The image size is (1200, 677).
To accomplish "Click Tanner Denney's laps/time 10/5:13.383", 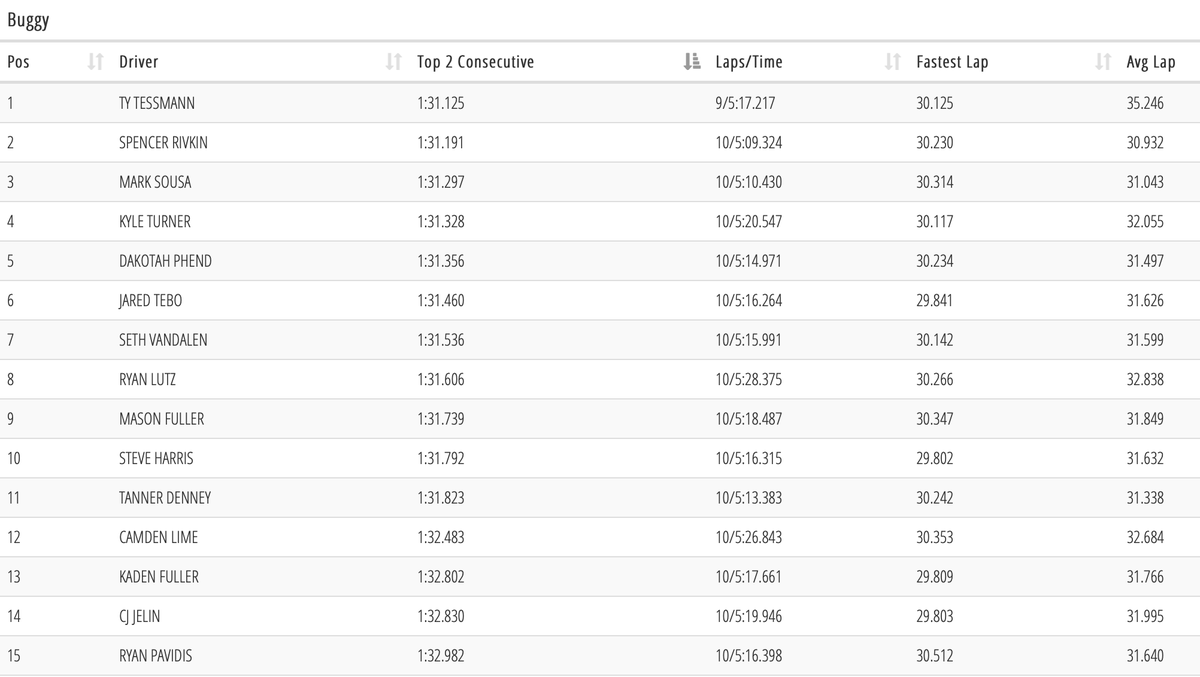I will tap(748, 498).
